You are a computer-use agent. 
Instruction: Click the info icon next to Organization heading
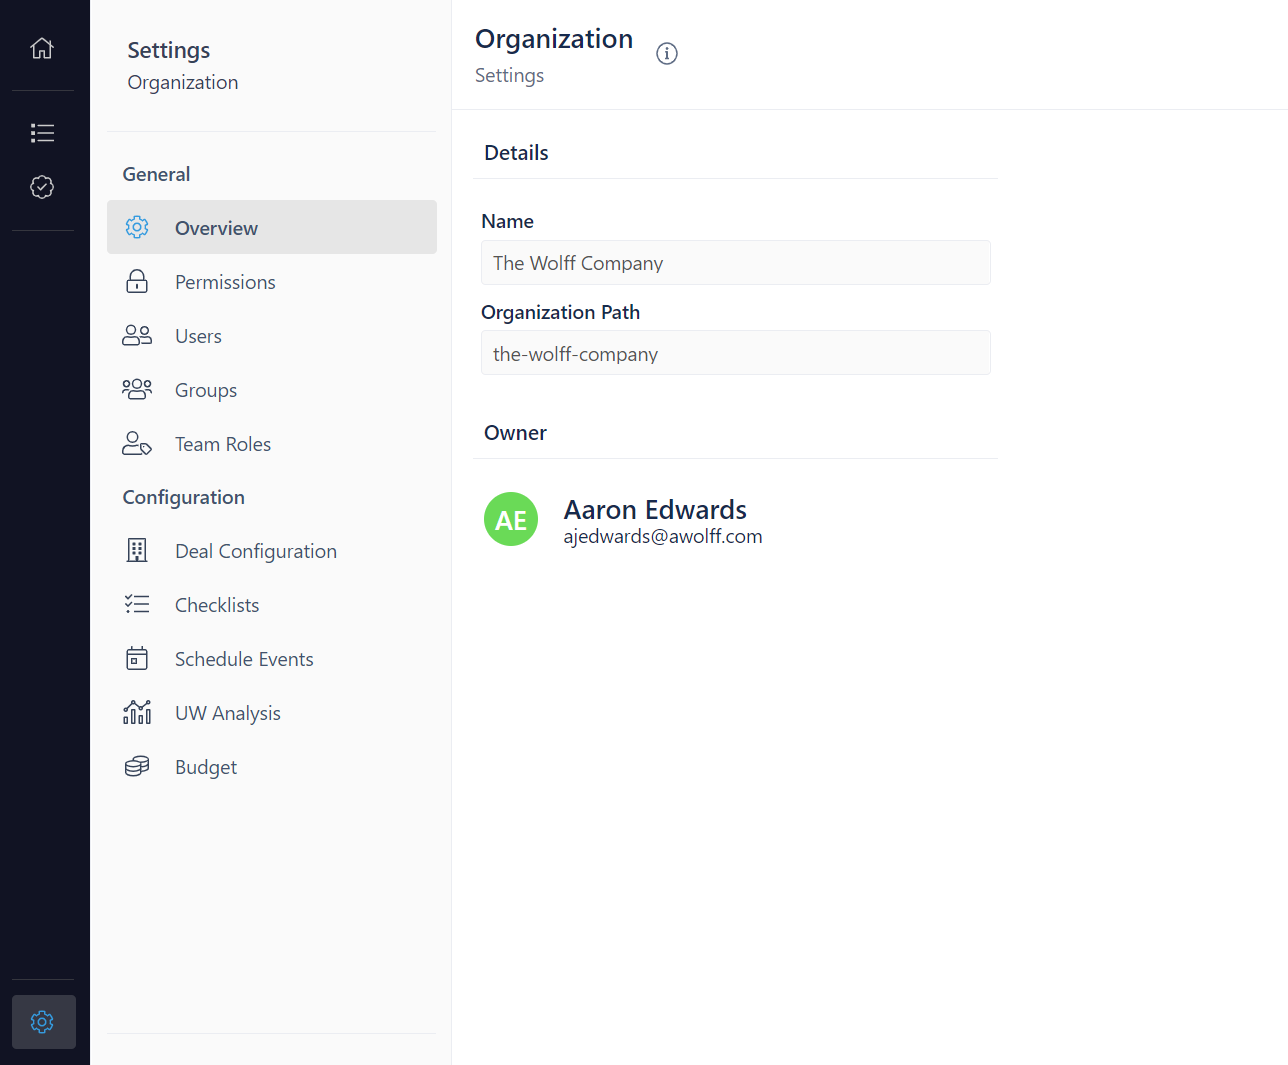(x=667, y=53)
